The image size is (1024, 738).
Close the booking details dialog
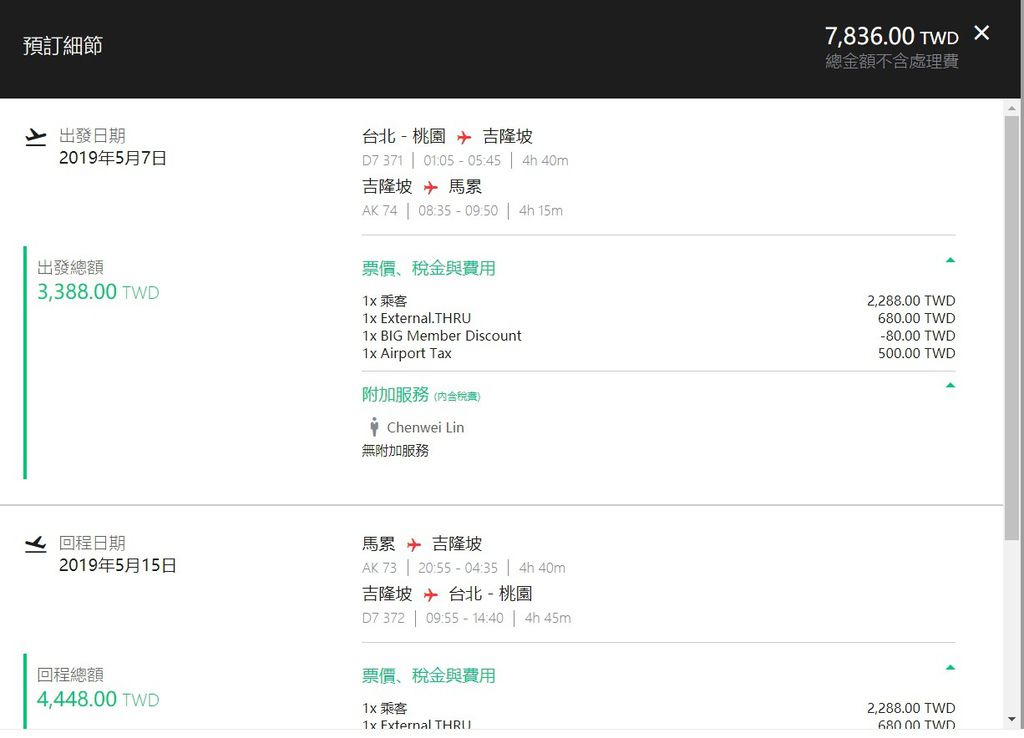(982, 33)
